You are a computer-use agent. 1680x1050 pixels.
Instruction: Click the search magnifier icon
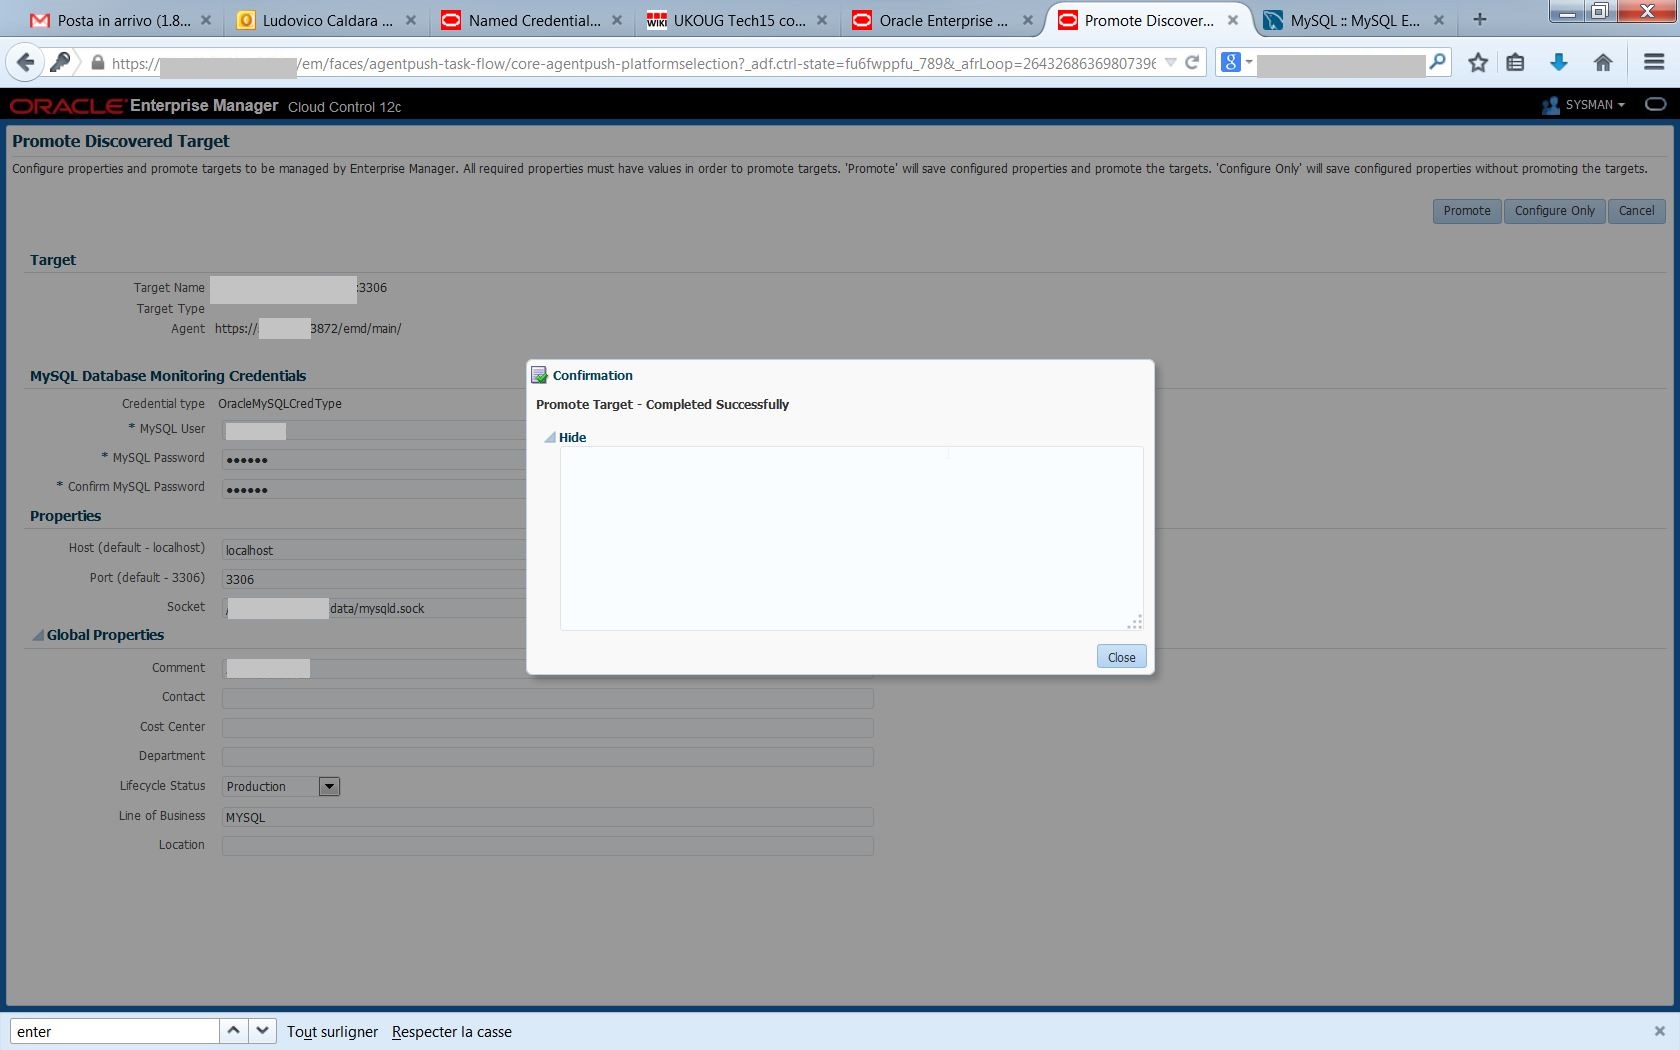coord(1437,62)
